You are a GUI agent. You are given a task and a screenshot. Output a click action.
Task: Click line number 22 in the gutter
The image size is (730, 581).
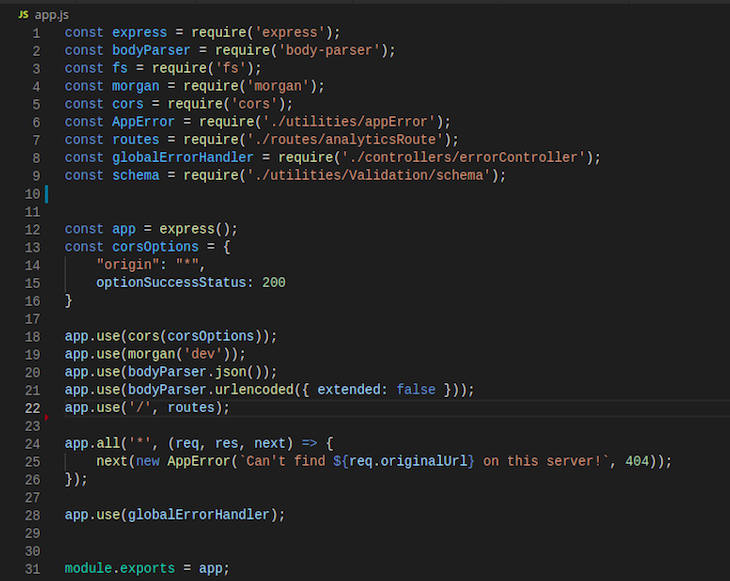[32, 408]
